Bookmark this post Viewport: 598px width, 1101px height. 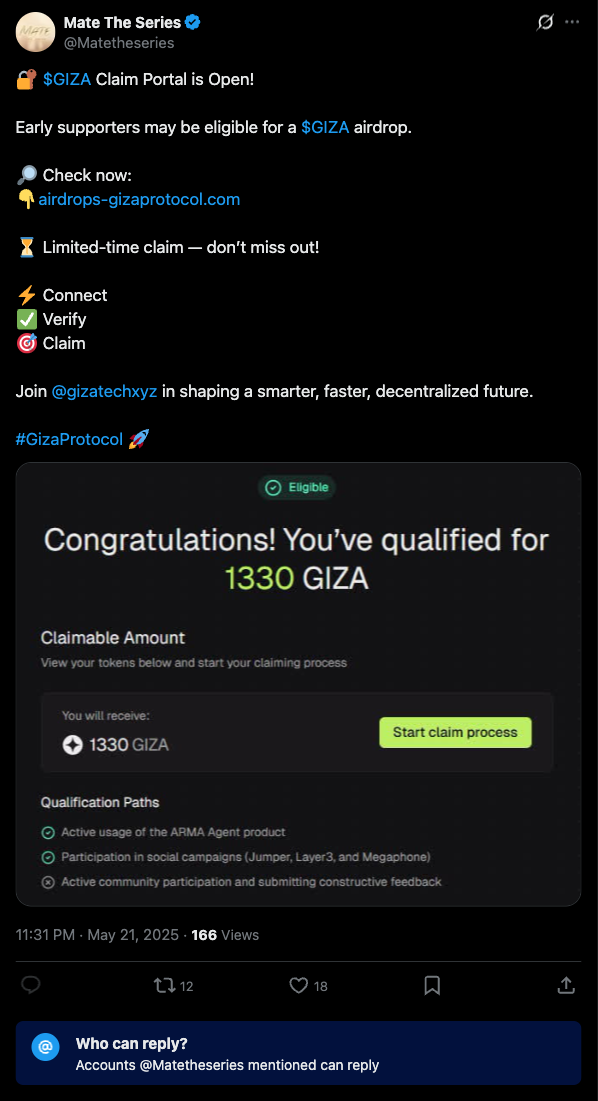click(x=432, y=985)
